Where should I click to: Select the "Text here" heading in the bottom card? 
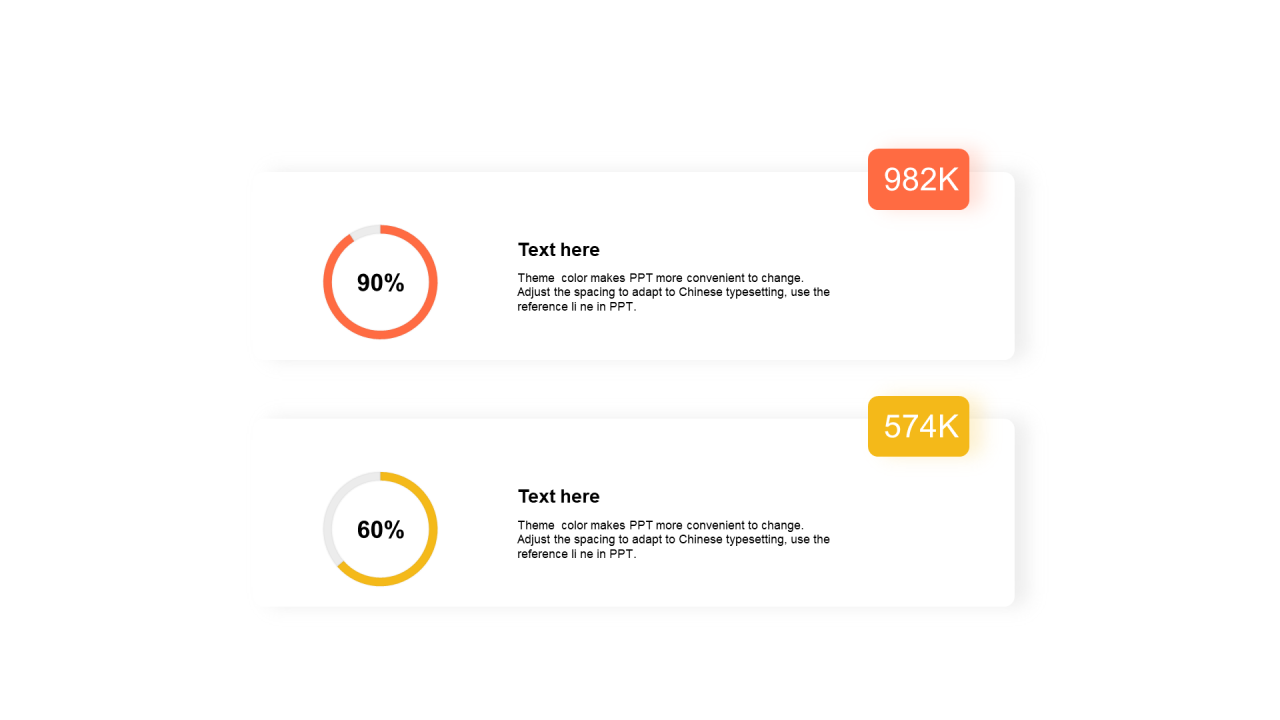pyautogui.click(x=558, y=497)
